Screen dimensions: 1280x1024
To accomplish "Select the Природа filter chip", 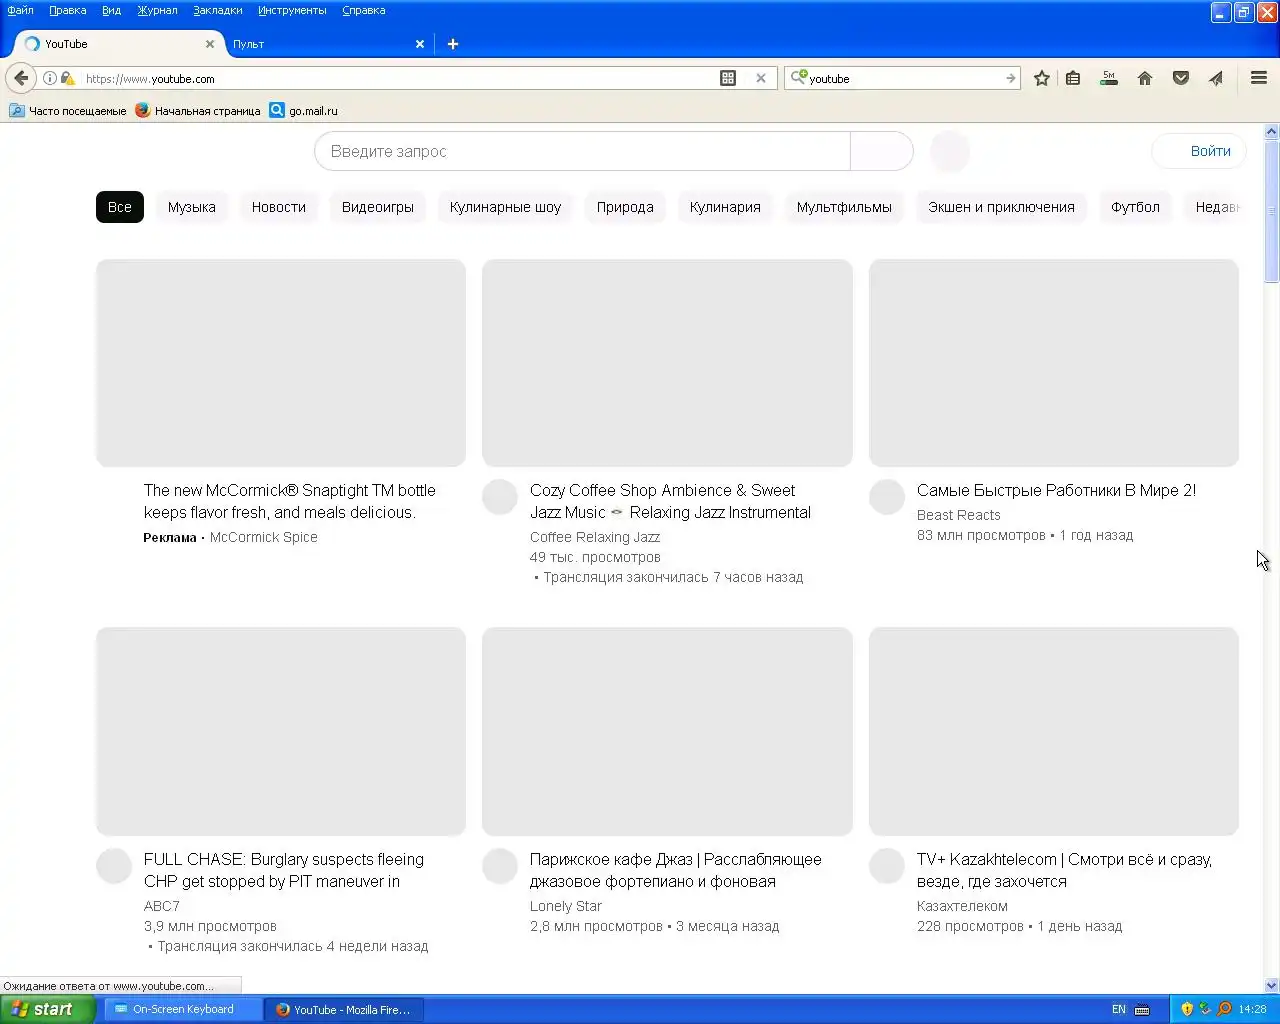I will (625, 207).
